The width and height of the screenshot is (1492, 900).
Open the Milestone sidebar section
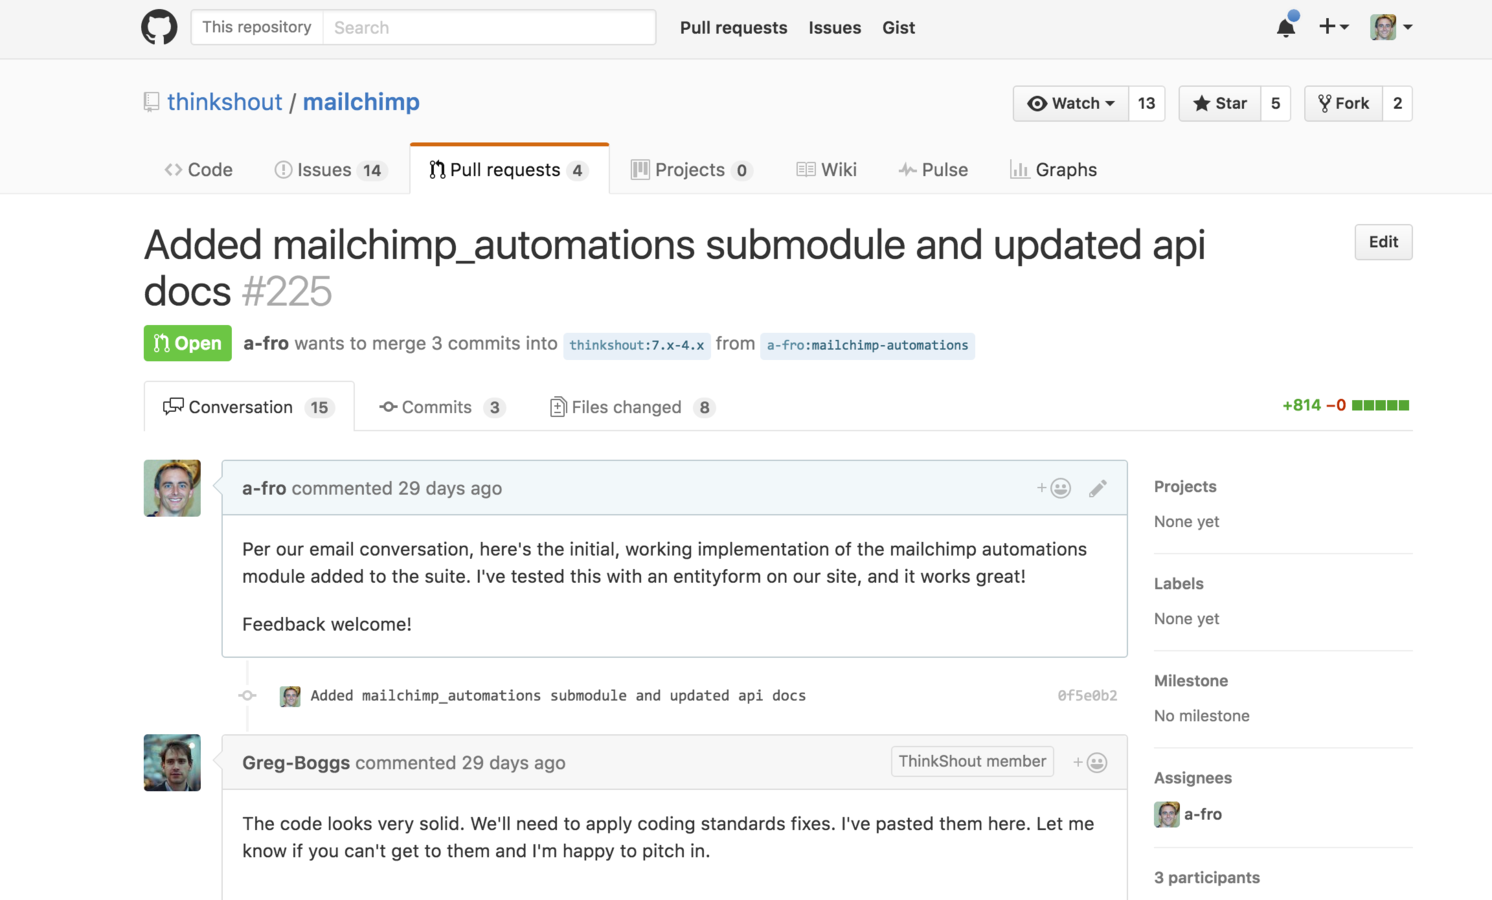(1191, 681)
